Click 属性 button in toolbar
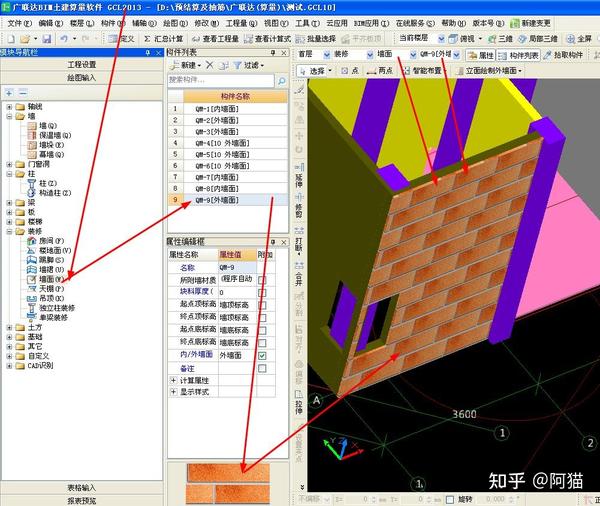600x506 pixels. 481,55
